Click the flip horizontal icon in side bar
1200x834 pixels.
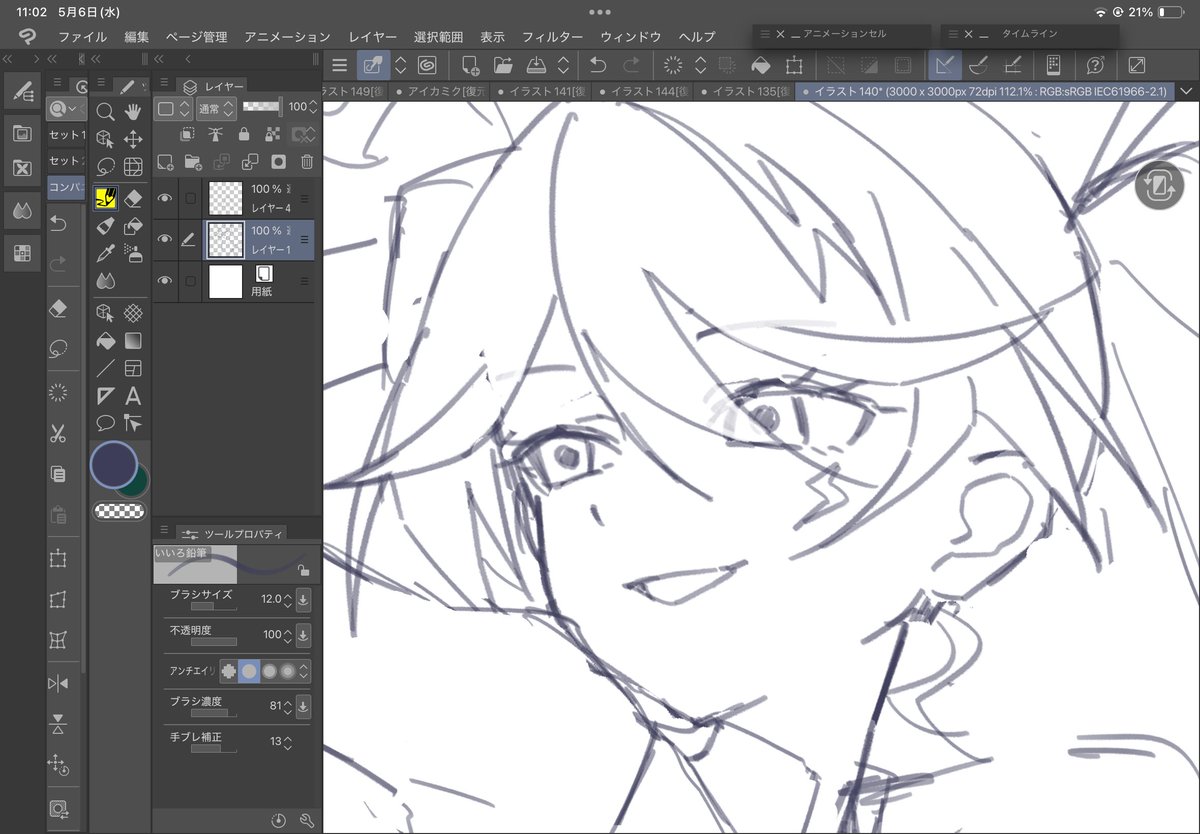point(58,684)
